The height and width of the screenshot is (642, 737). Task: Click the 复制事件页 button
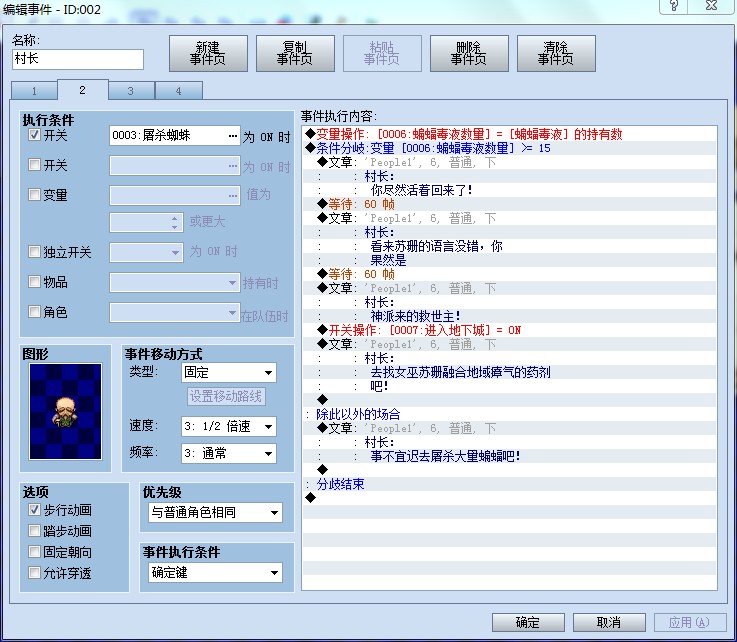[295, 54]
